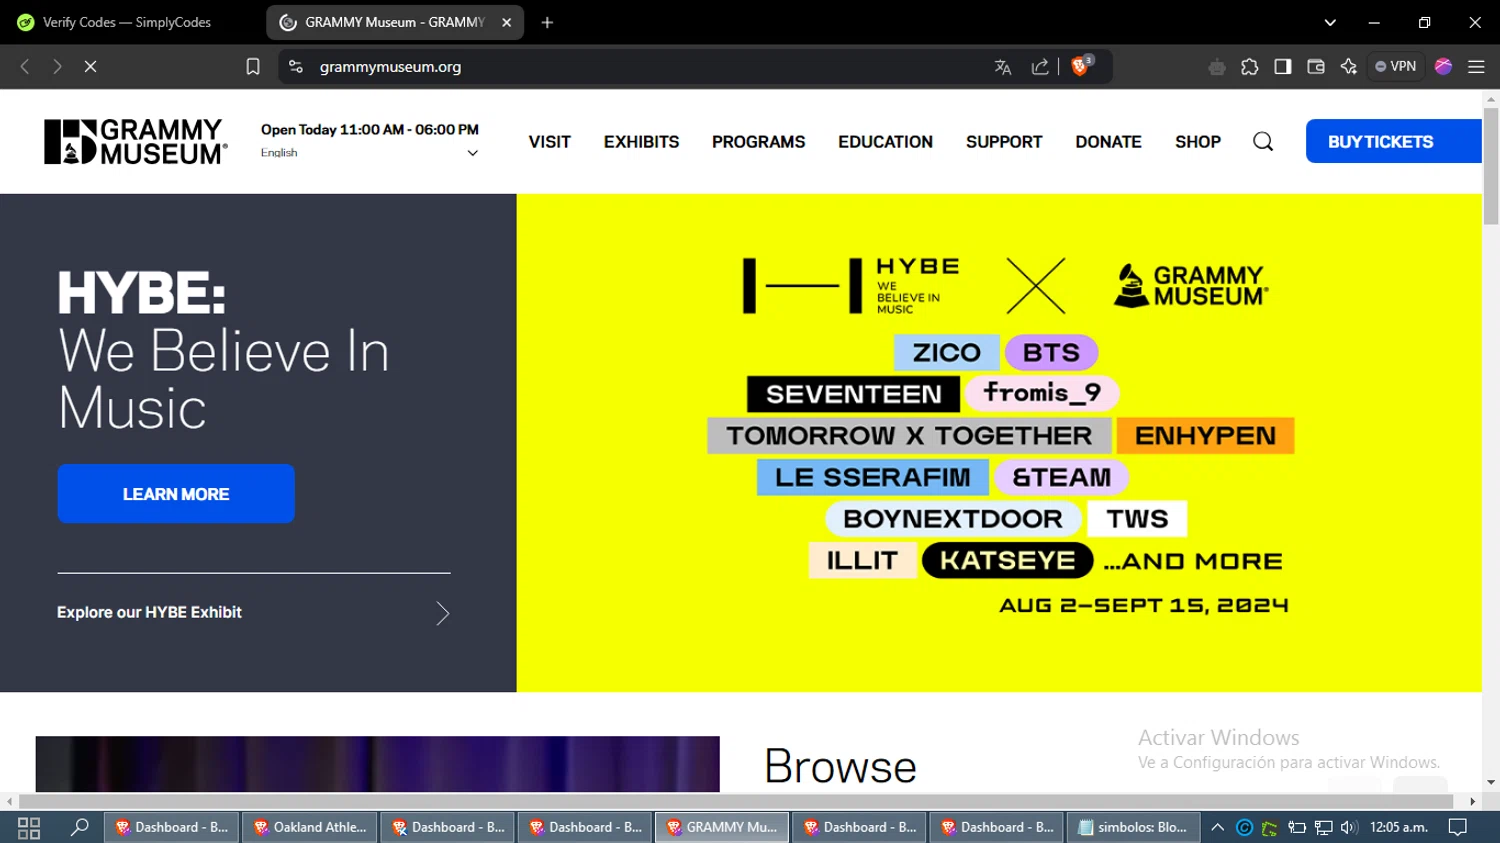Click the horizontal page scrollbar
Screen dimensions: 1500x843
(x=736, y=801)
